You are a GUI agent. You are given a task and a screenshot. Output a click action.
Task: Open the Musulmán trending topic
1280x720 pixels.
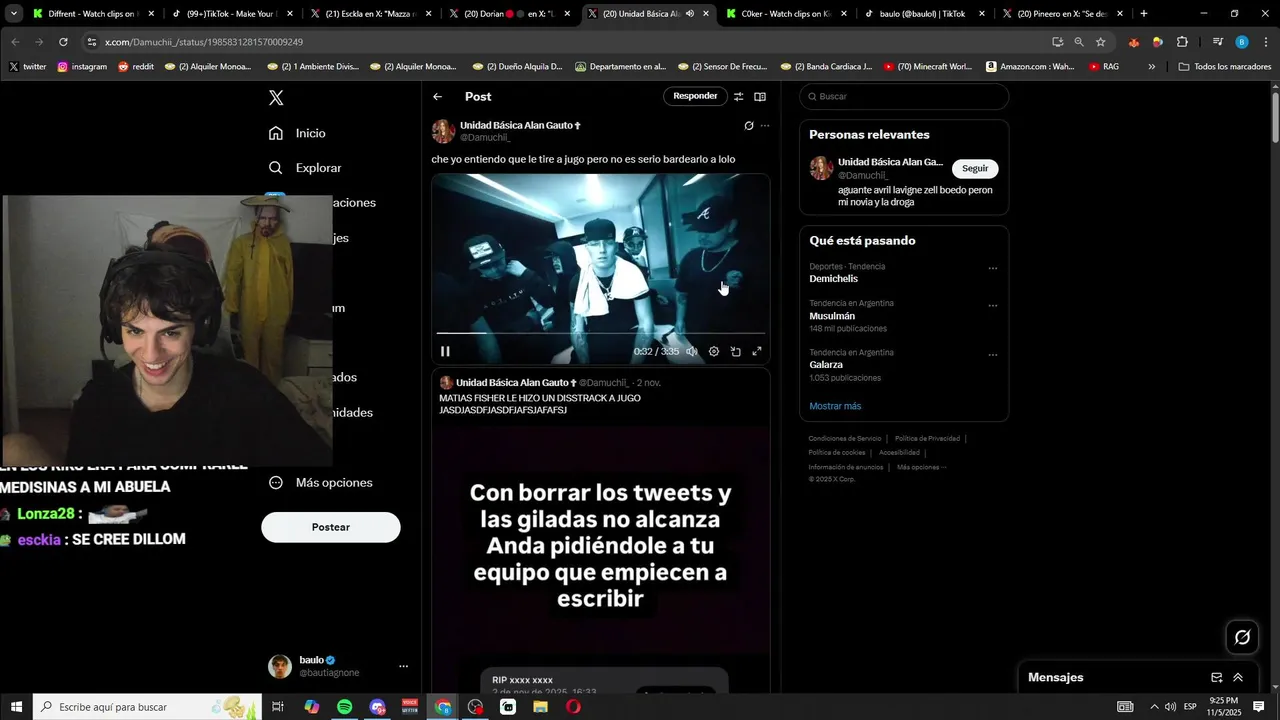click(x=832, y=316)
